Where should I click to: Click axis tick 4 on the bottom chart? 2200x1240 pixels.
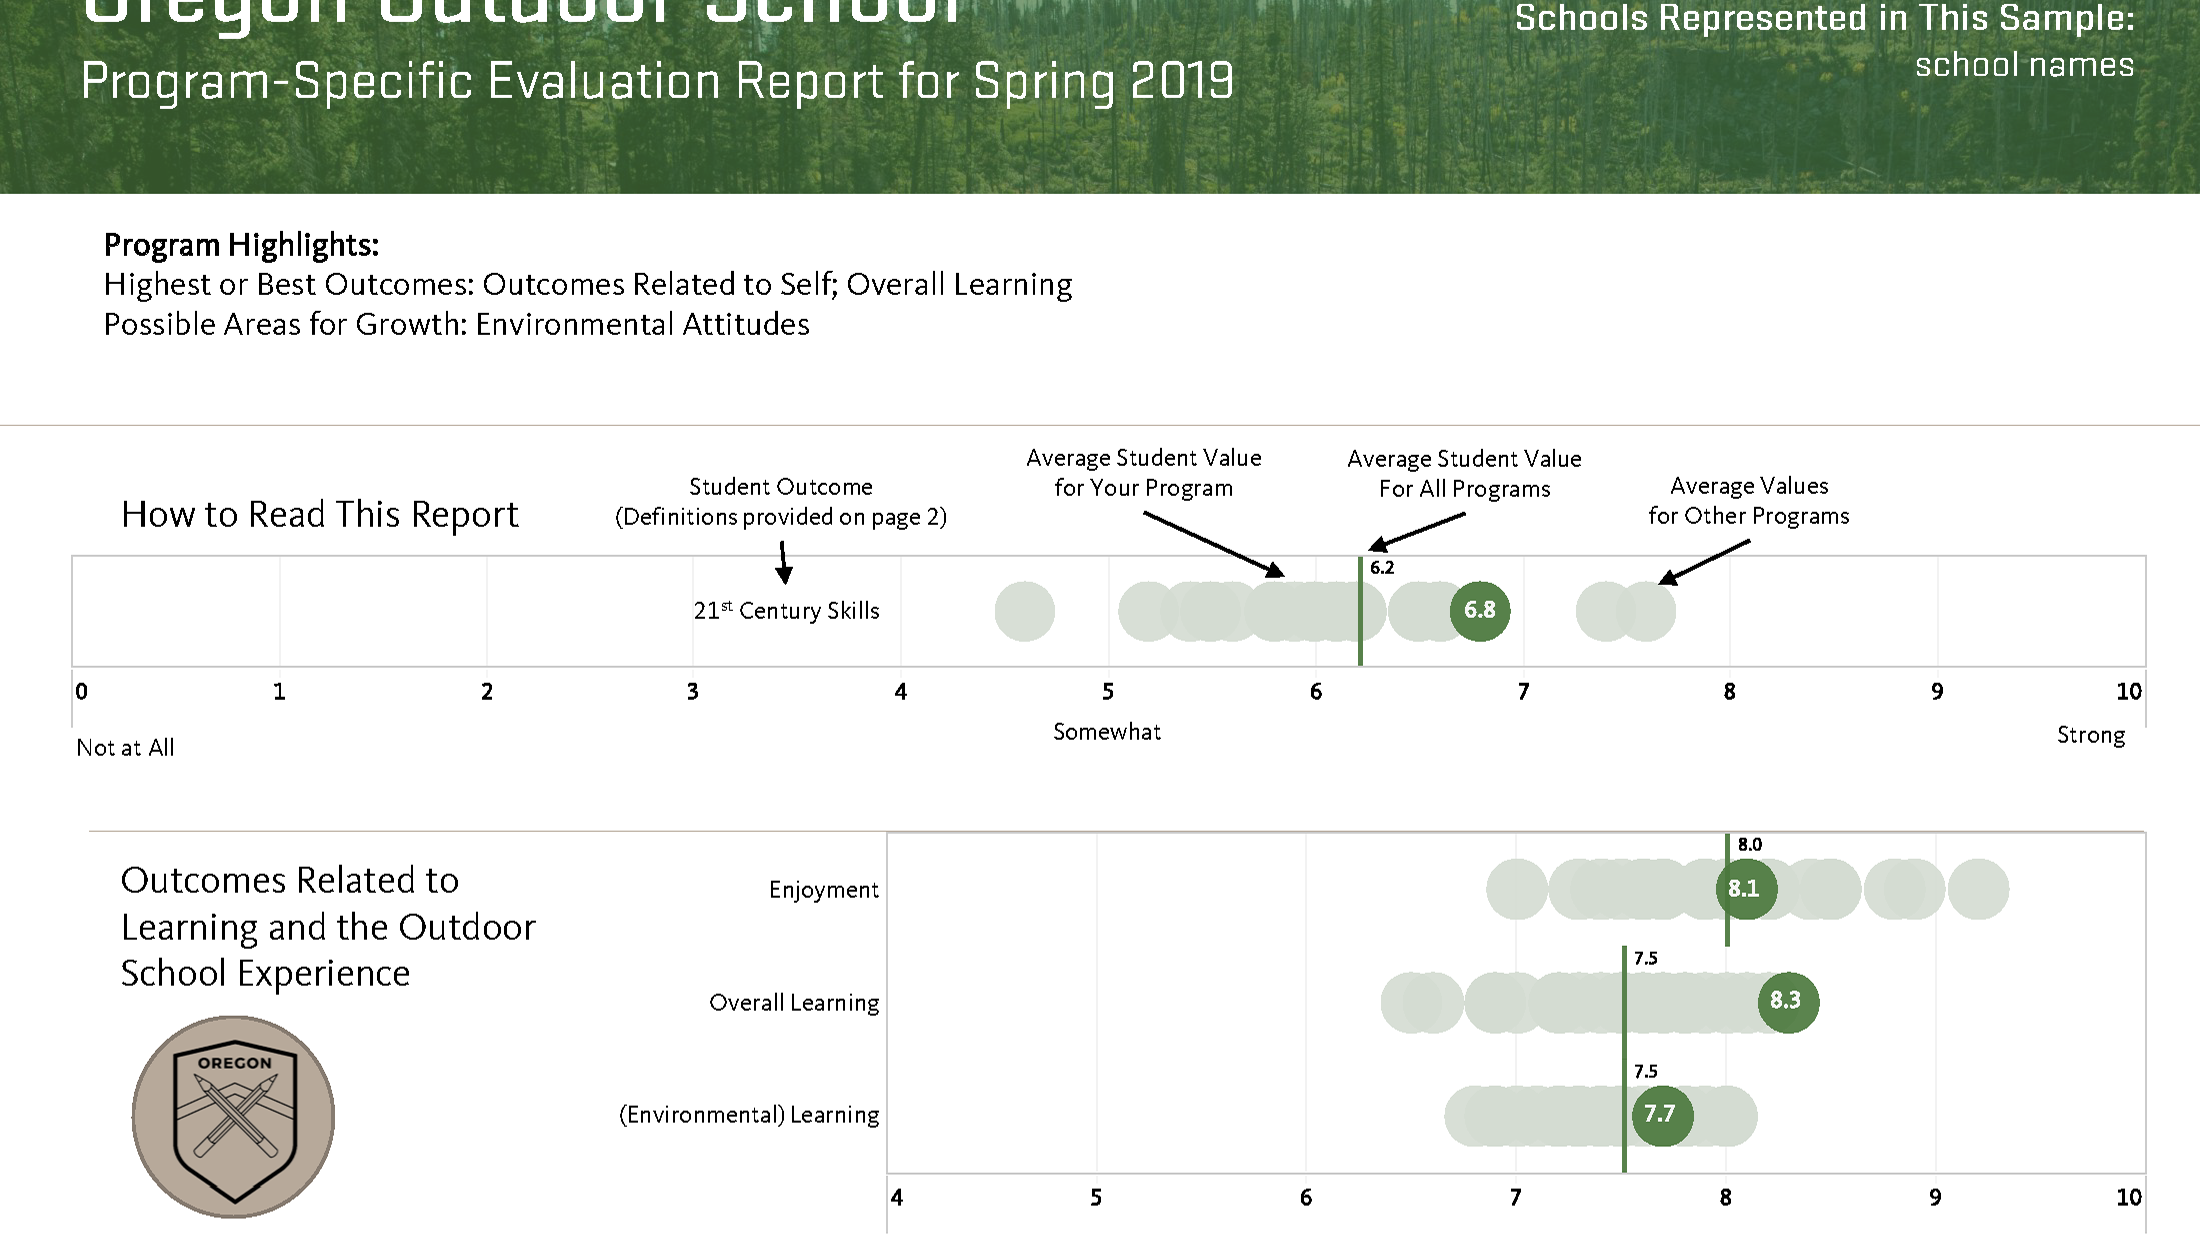pos(897,1198)
